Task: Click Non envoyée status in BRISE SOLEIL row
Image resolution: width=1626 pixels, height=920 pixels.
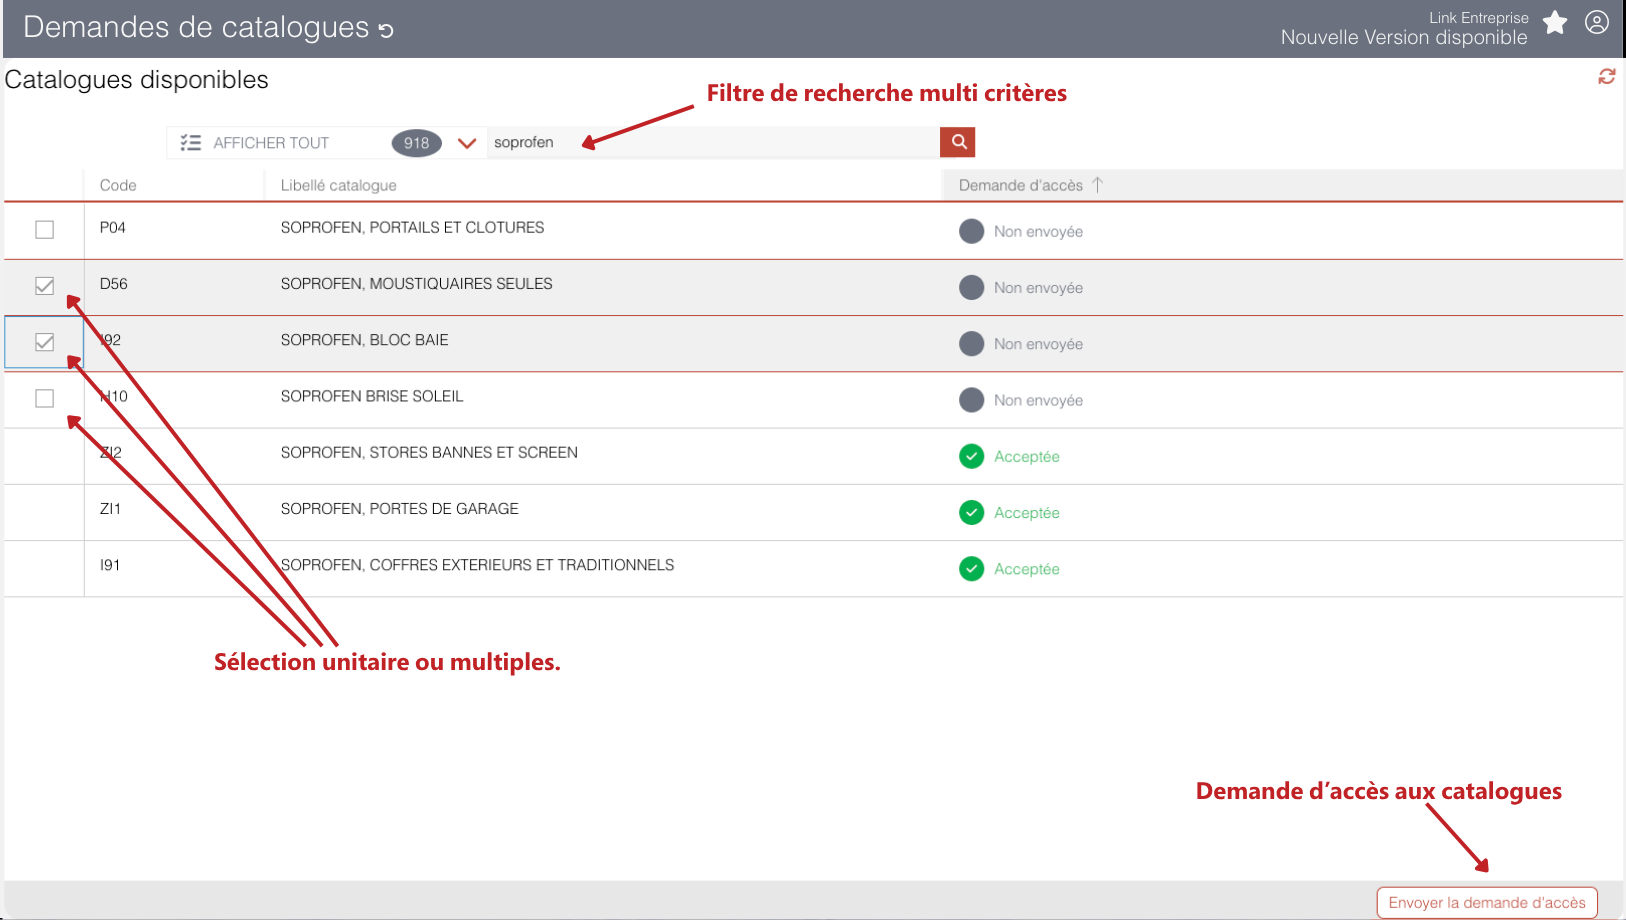Action: 1038,400
